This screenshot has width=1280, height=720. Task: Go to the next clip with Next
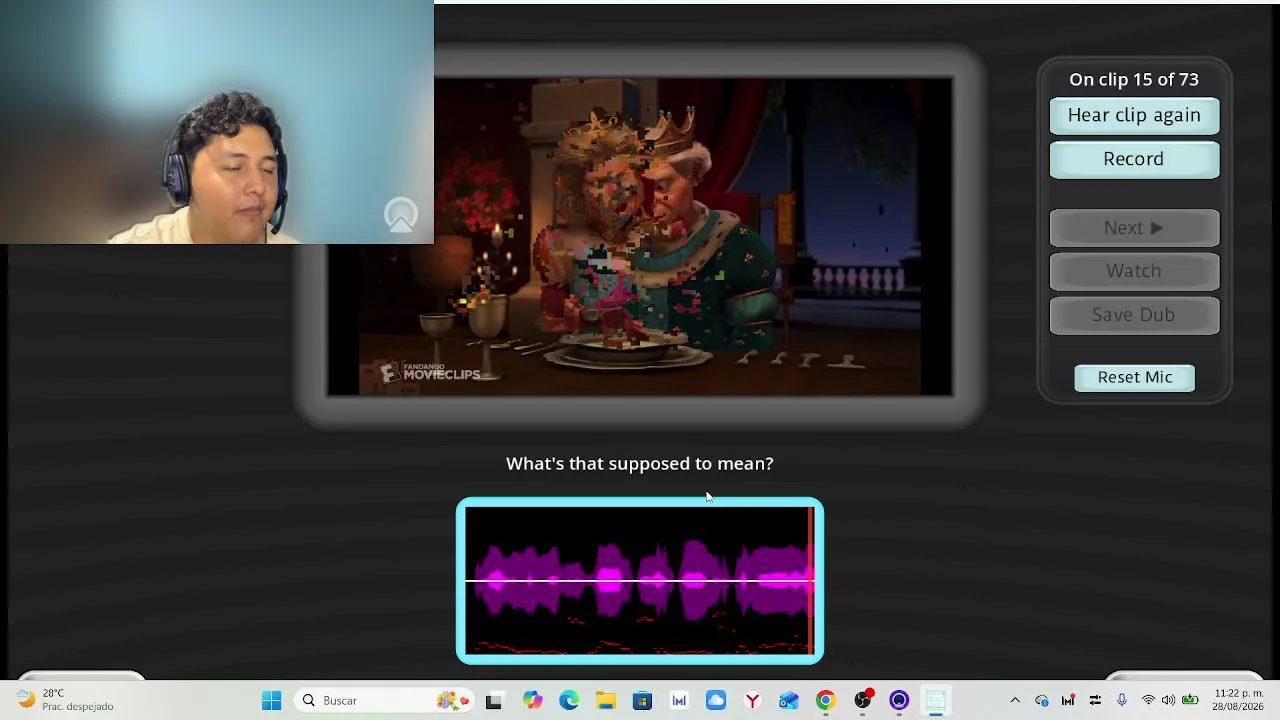point(1134,228)
